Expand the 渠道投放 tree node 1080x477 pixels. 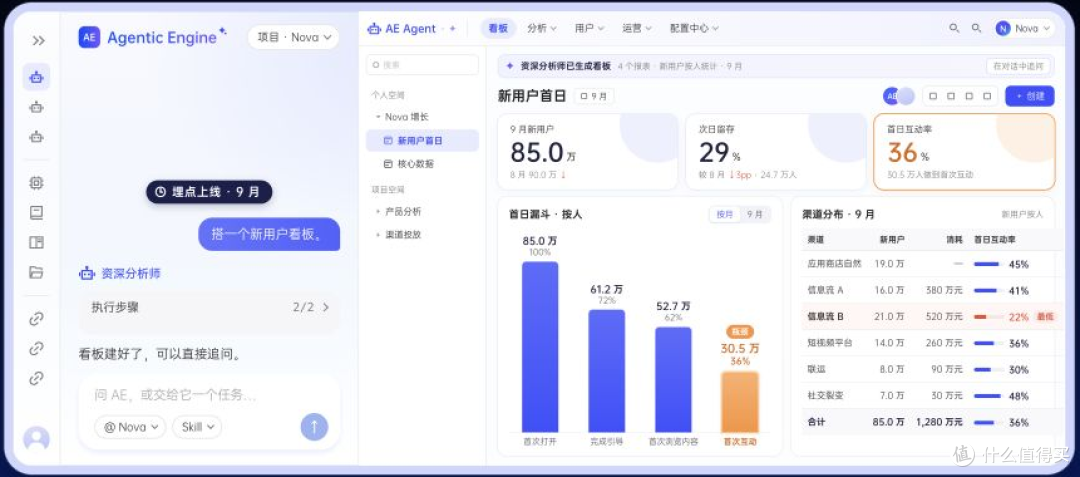click(x=378, y=235)
